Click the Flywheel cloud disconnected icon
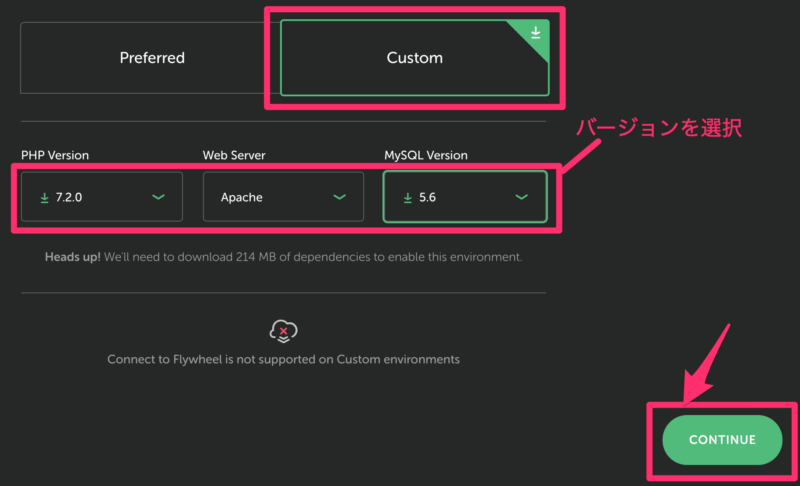The image size is (800, 486). pos(283,331)
